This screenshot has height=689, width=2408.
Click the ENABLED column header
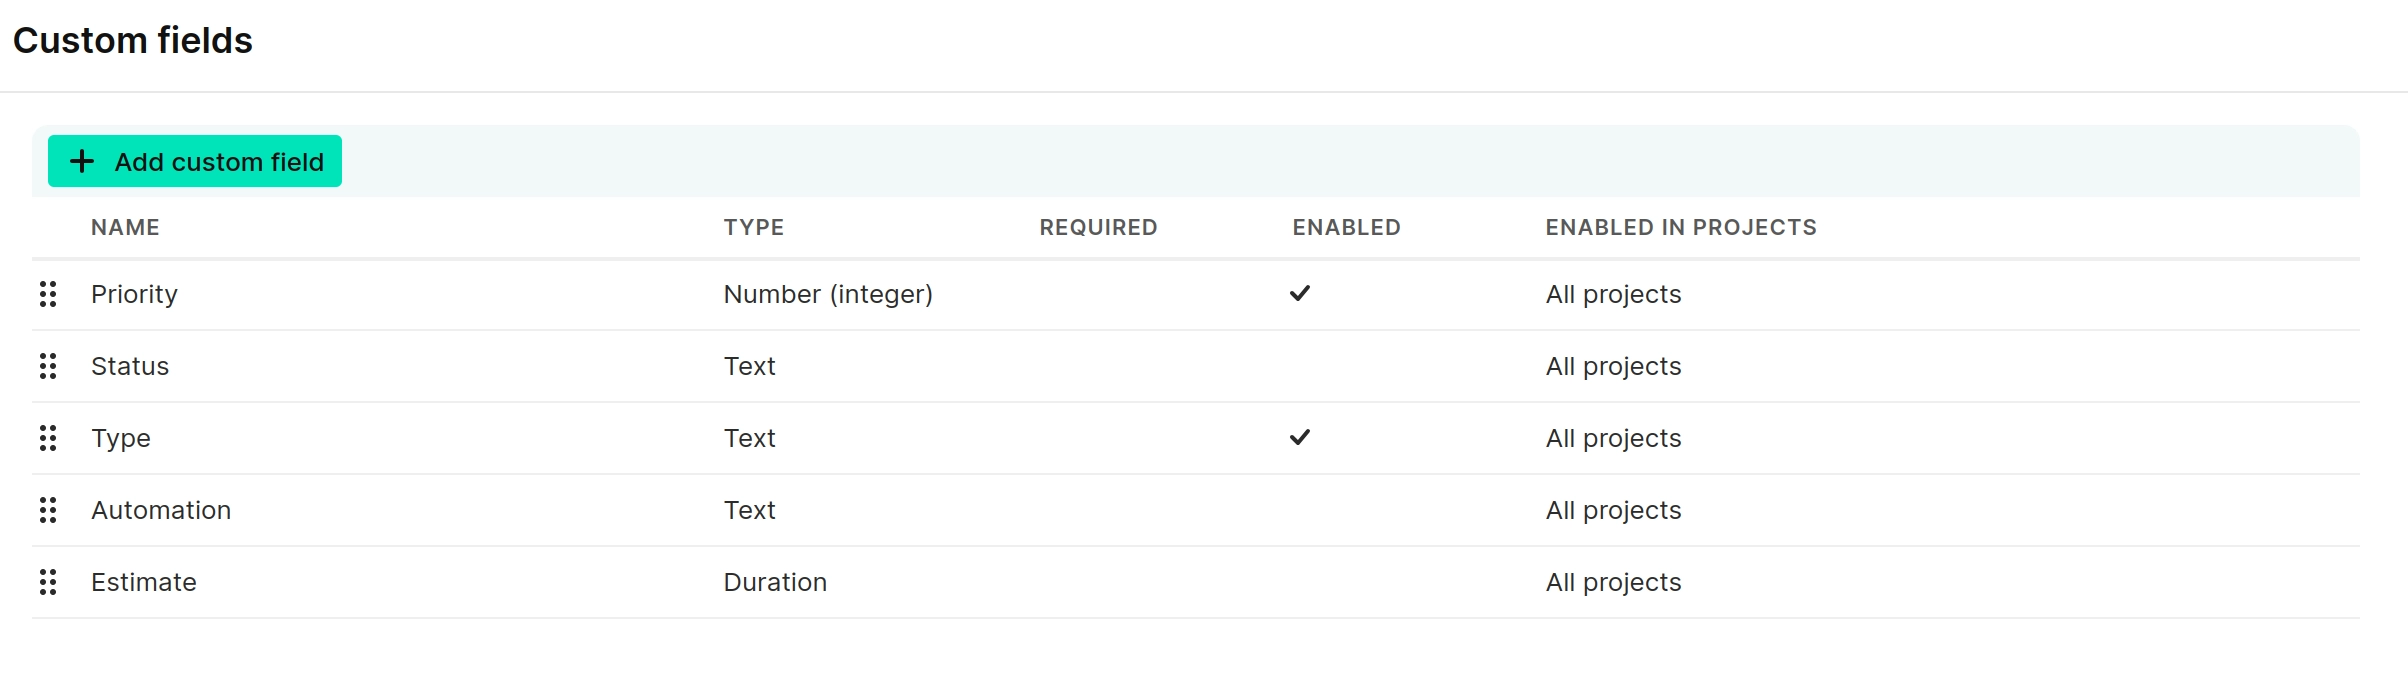tap(1346, 227)
